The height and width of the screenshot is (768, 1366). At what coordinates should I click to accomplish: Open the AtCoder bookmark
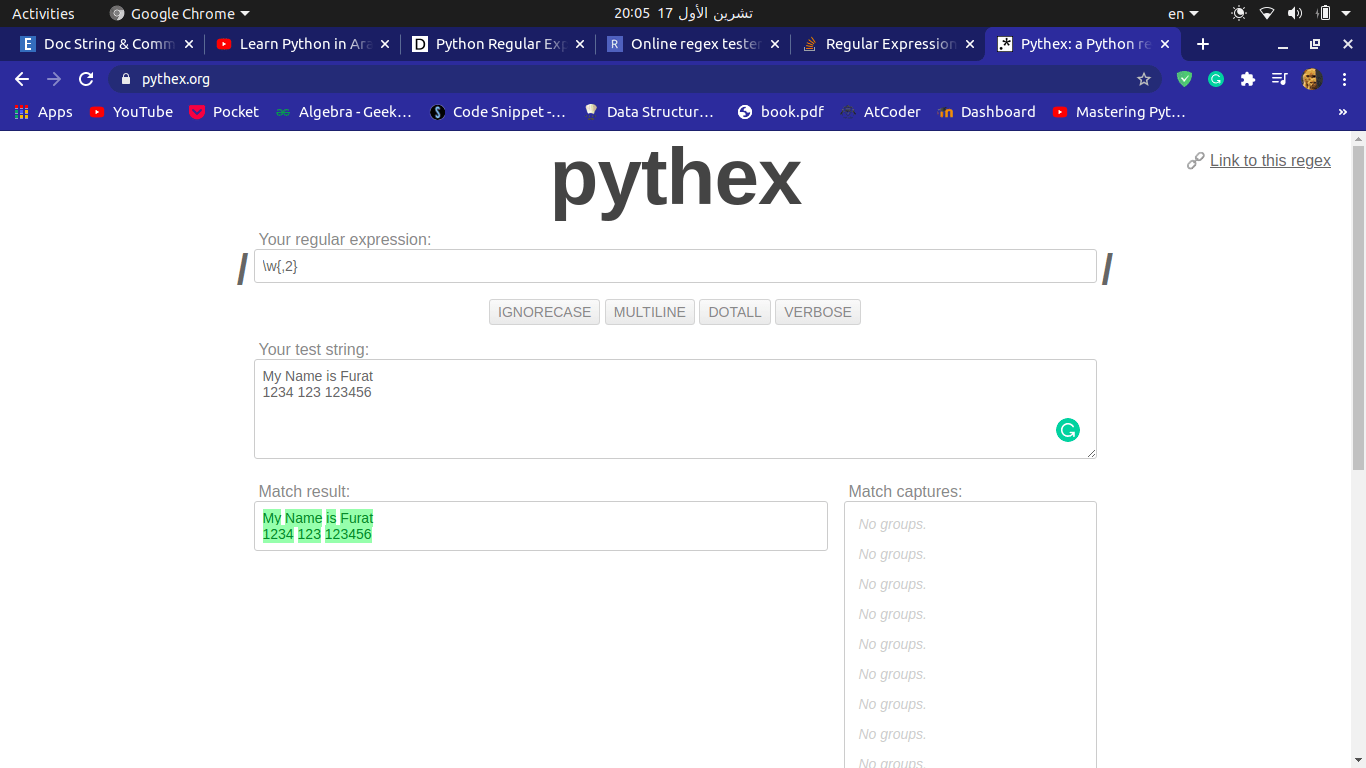(x=881, y=112)
